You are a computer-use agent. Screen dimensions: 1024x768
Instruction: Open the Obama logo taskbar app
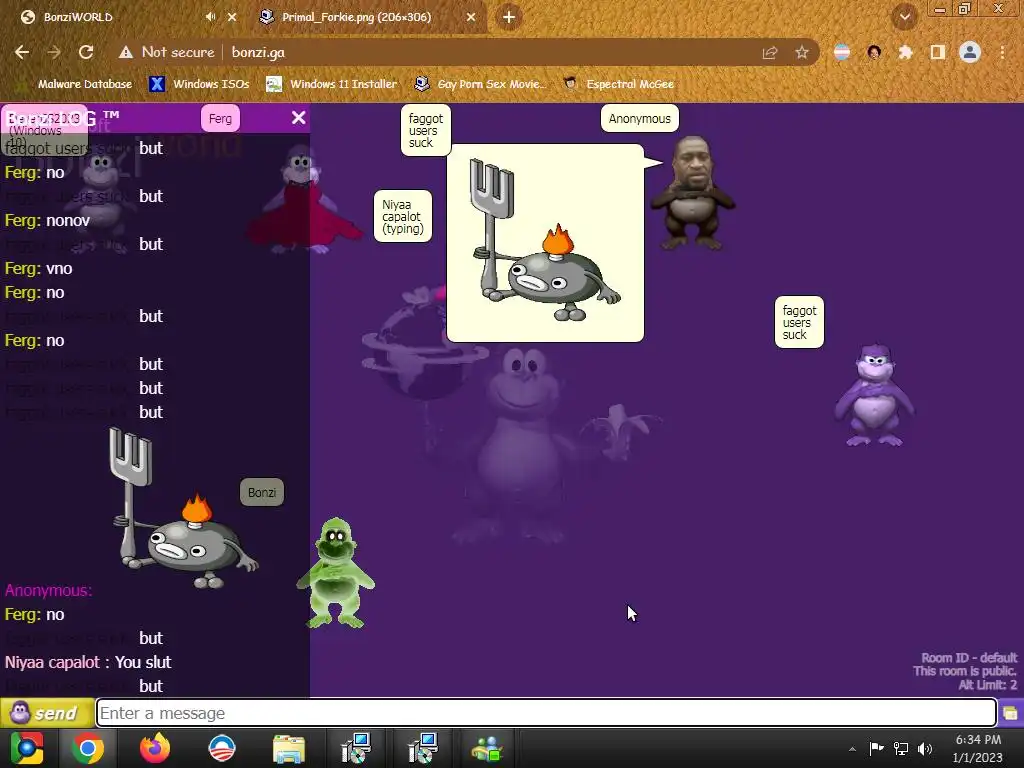pyautogui.click(x=222, y=748)
